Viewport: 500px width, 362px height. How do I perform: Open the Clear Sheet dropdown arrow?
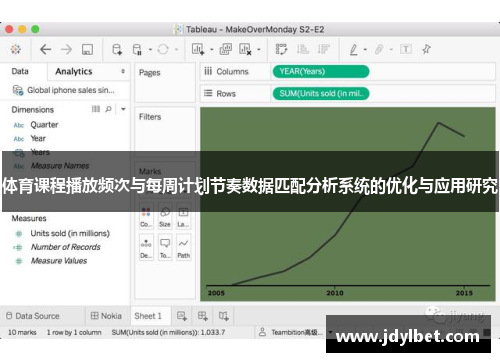(x=259, y=49)
